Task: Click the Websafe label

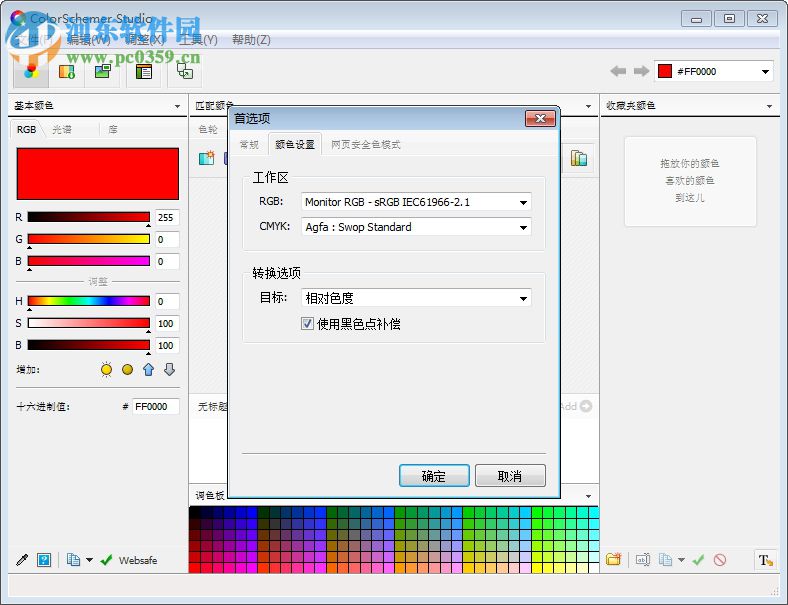Action: click(x=138, y=560)
